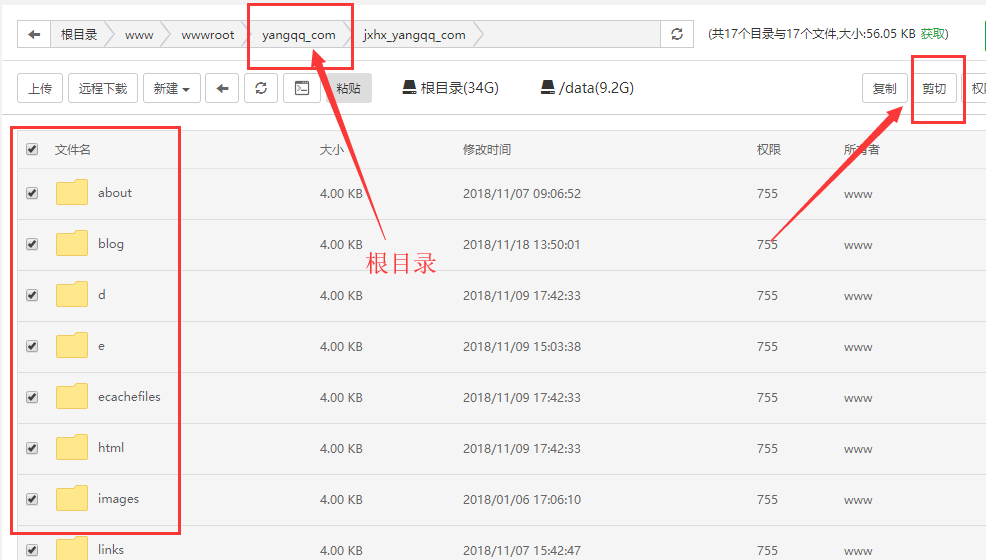Uncheck the images folder checkbox
The image size is (986, 560).
click(32, 499)
